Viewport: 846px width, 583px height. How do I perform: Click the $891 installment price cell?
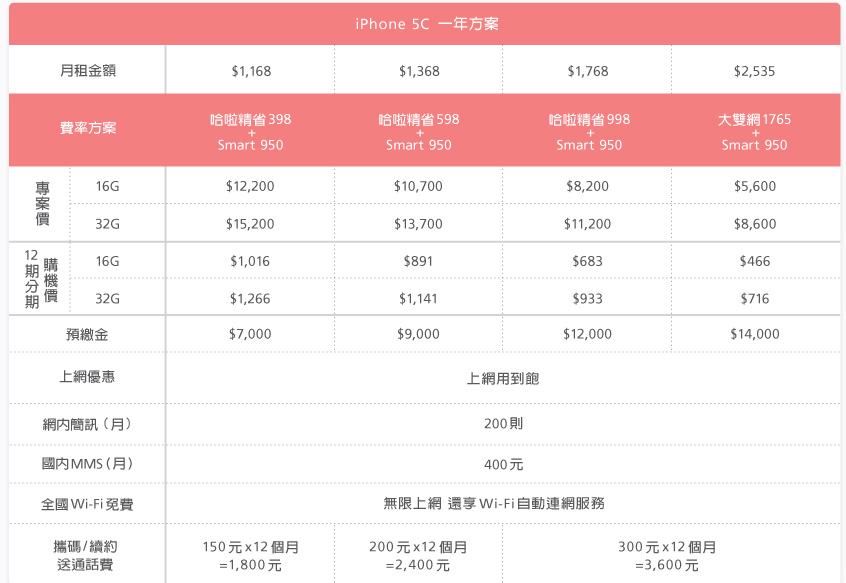click(418, 261)
